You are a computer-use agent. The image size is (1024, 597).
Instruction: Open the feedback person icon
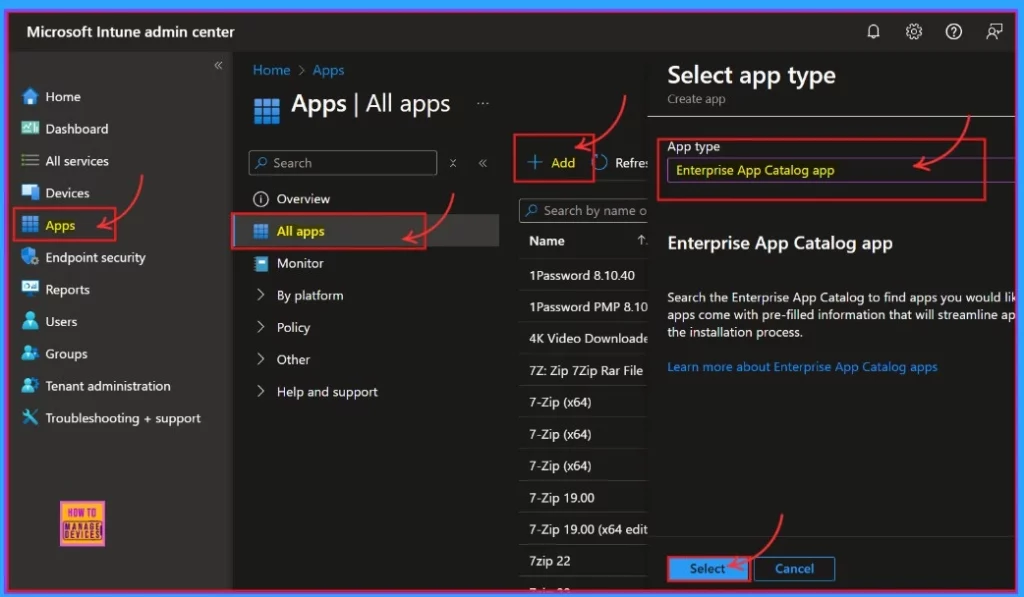coord(994,31)
